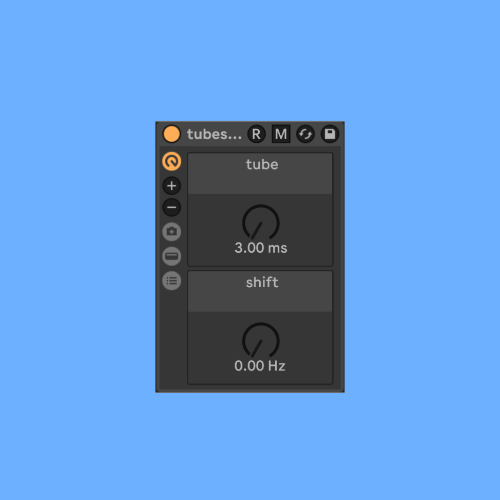The height and width of the screenshot is (500, 500).
Task: Select the tube macro name label
Action: click(x=262, y=165)
